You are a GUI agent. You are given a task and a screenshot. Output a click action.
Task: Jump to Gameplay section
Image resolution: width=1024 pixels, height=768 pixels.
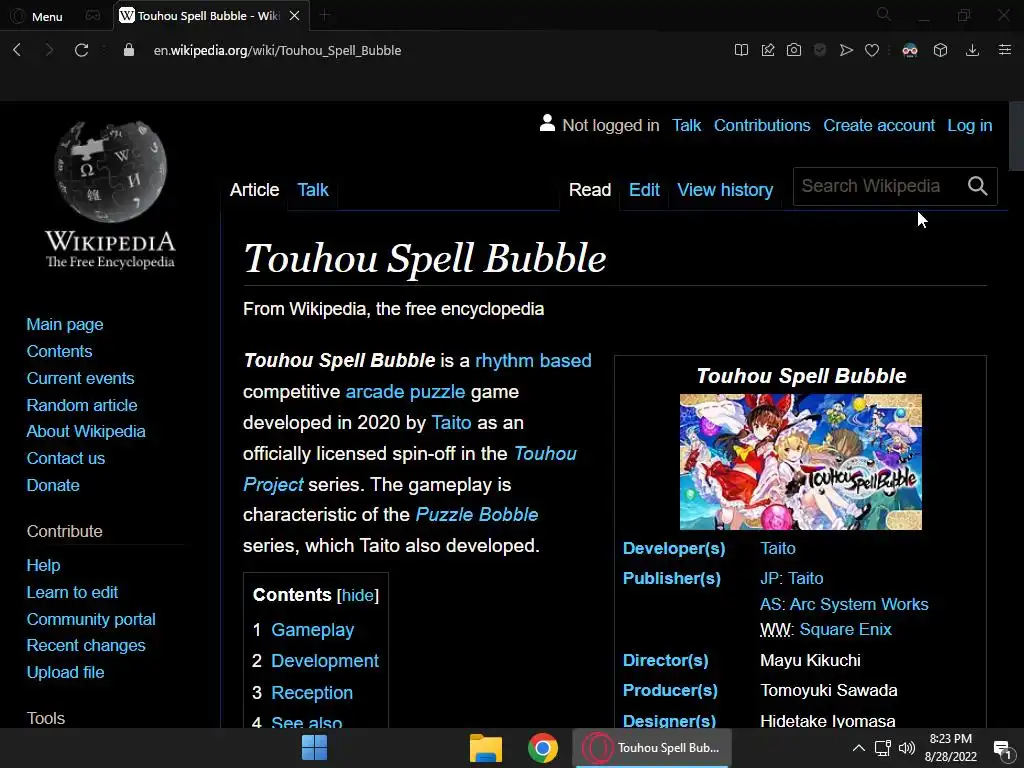click(312, 630)
